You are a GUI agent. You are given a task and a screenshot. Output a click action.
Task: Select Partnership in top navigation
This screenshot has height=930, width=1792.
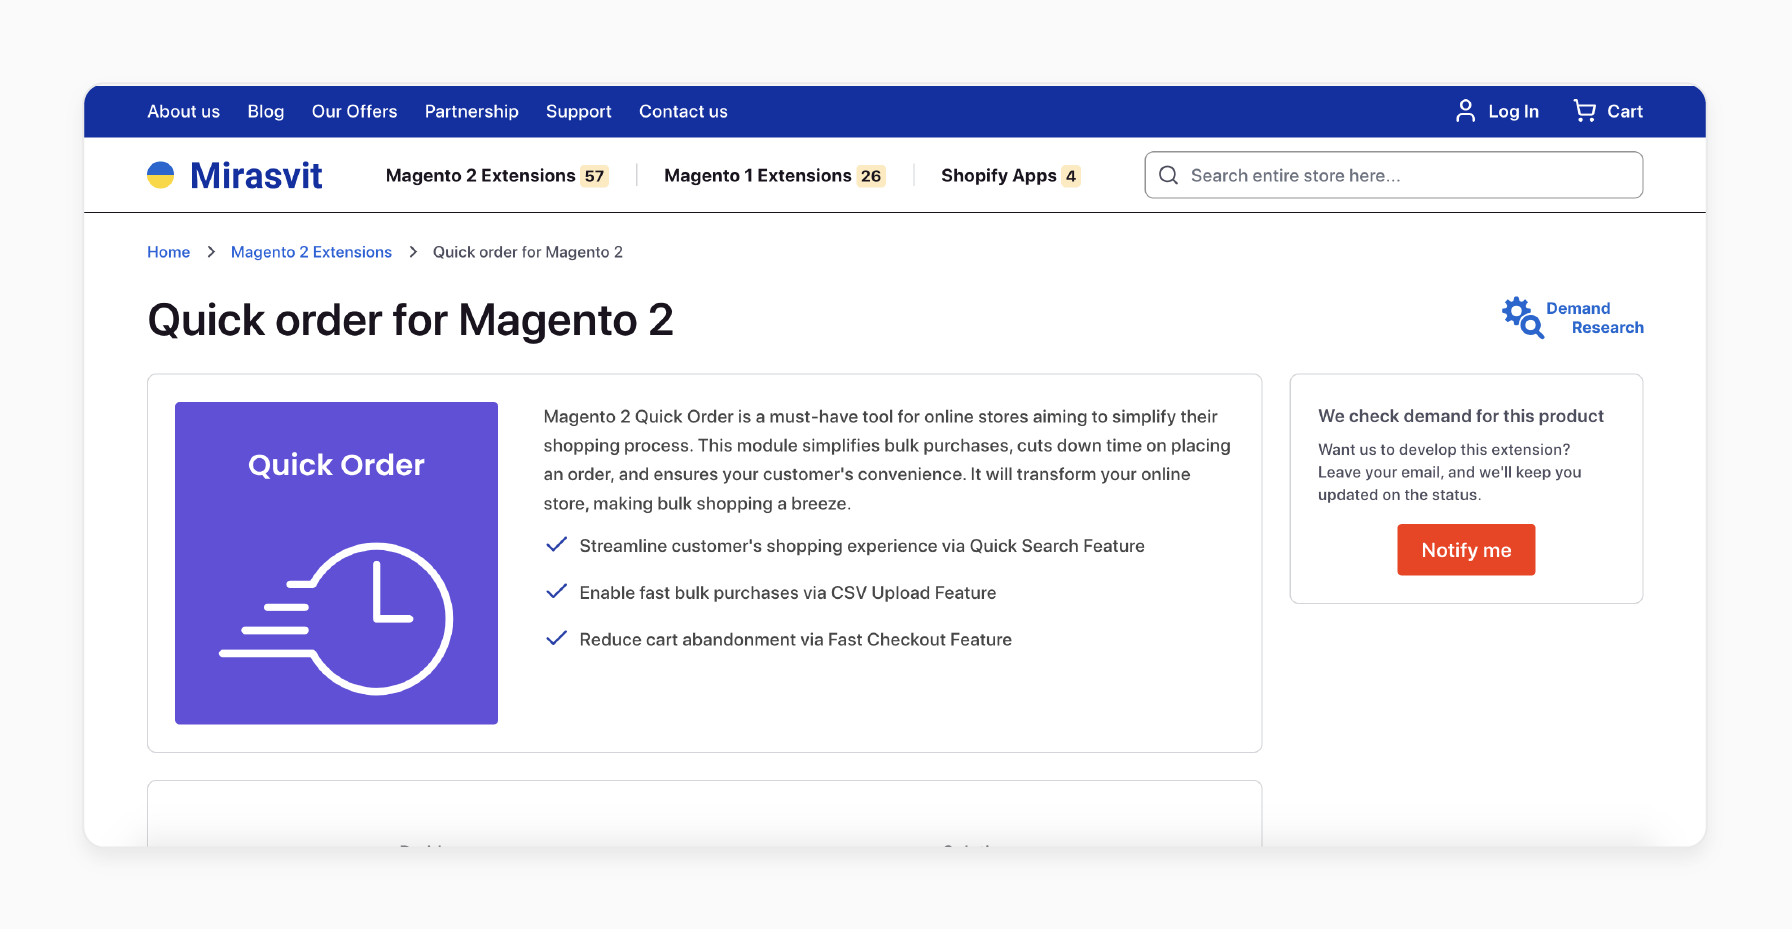point(471,111)
